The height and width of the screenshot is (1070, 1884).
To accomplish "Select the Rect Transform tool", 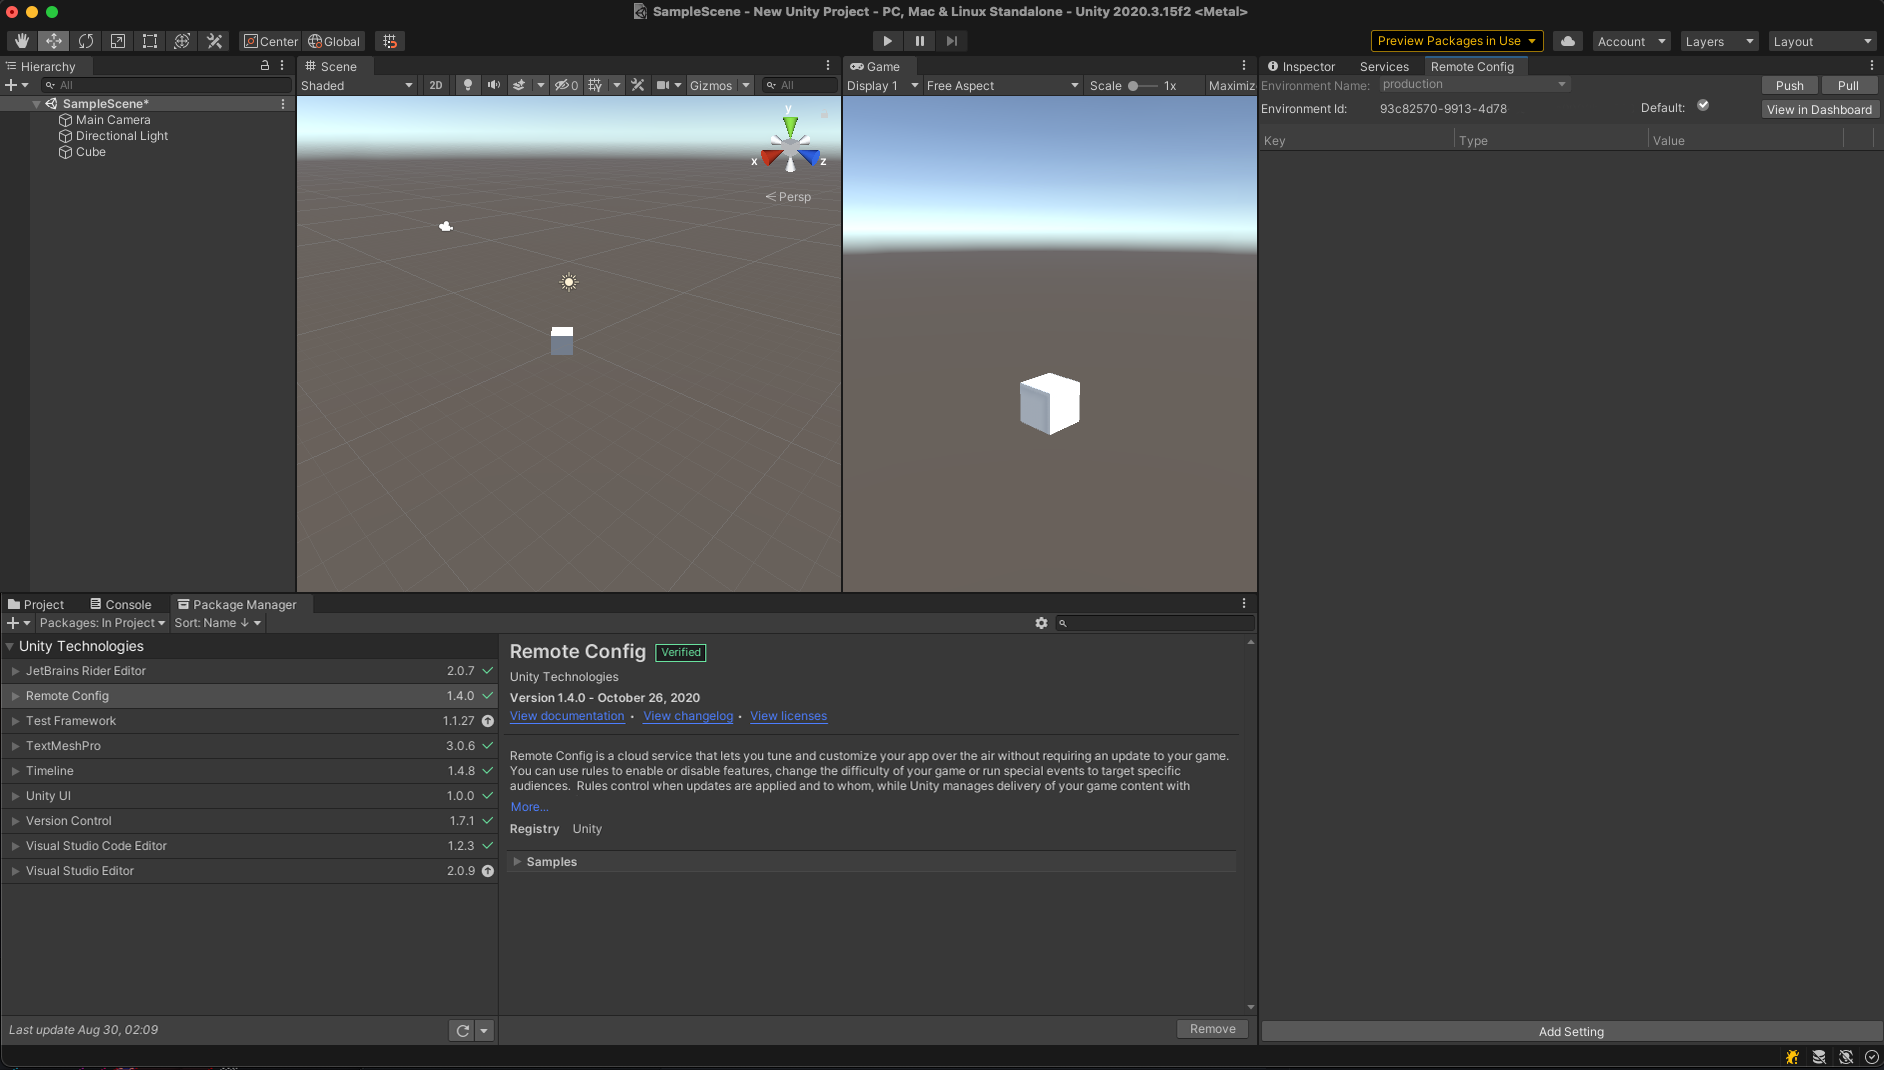I will 150,41.
